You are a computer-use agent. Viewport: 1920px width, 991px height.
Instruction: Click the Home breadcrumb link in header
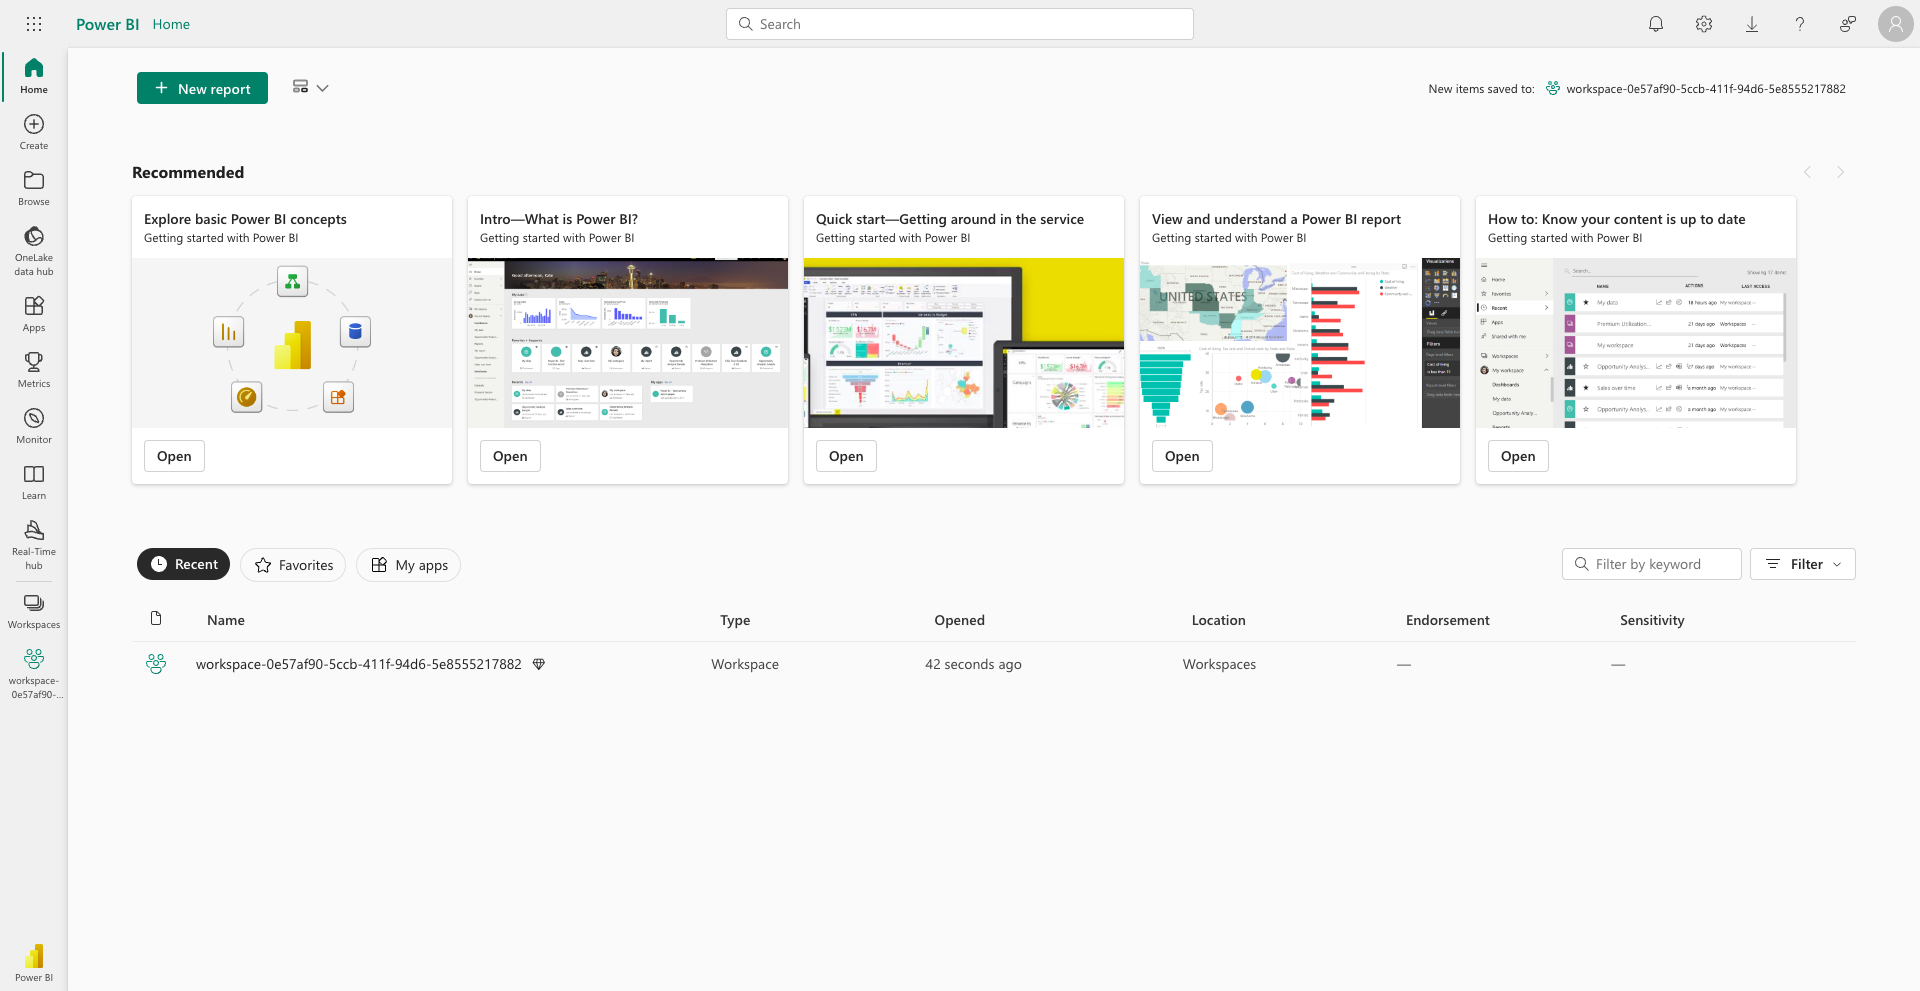(171, 24)
